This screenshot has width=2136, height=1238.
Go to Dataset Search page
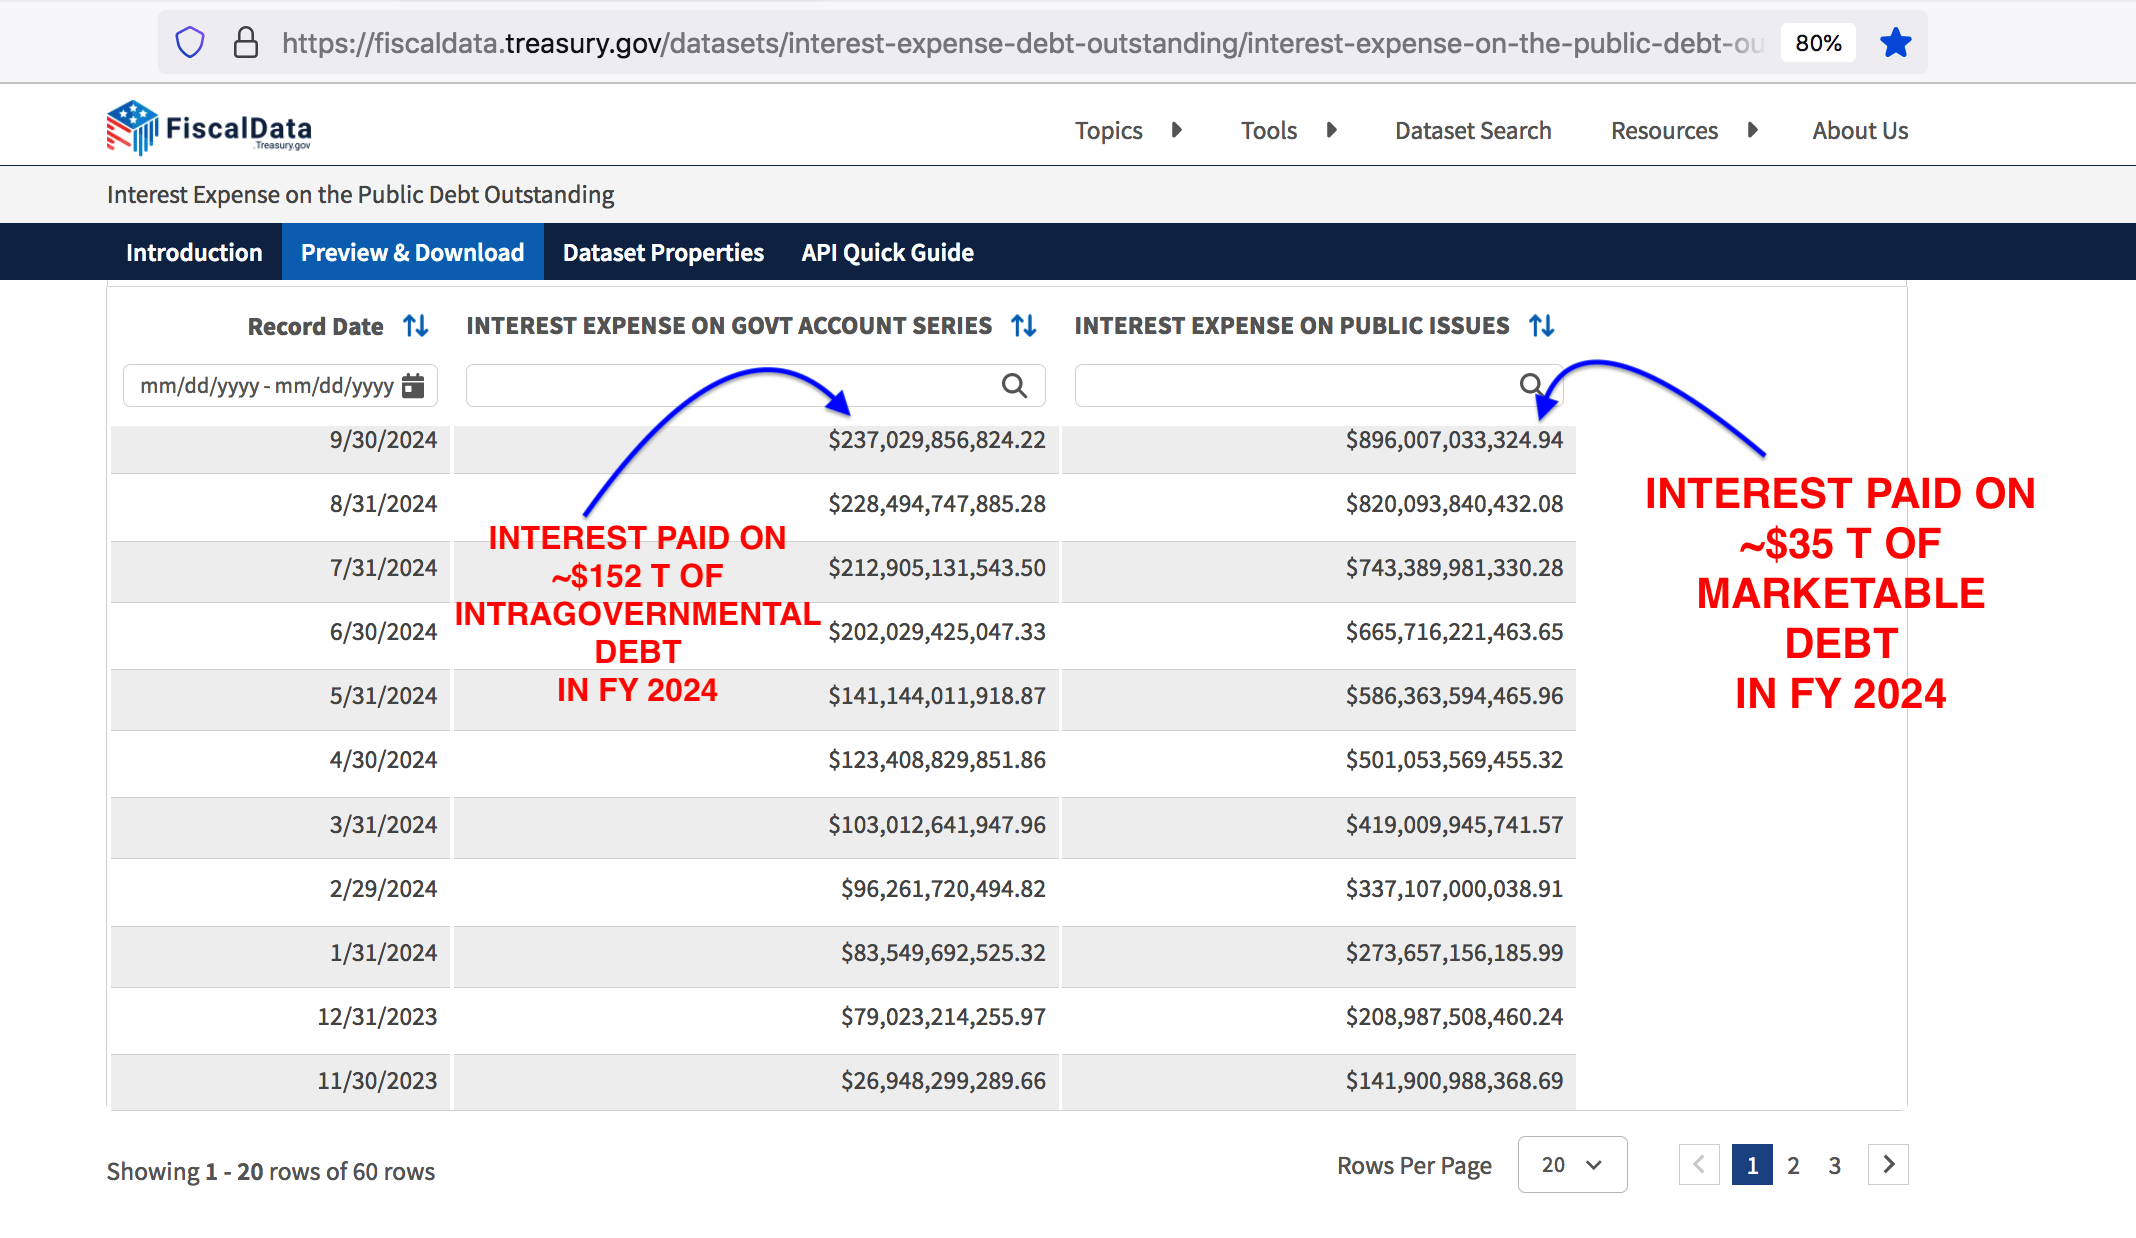point(1473,131)
